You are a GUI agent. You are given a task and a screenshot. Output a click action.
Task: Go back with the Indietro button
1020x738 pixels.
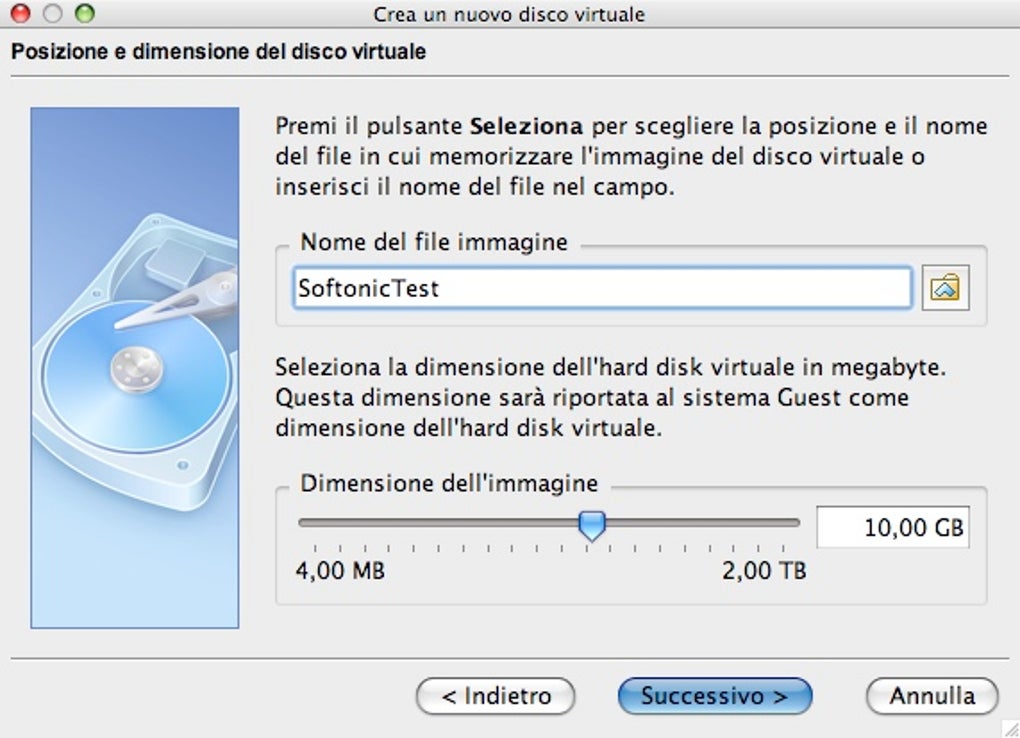click(496, 695)
